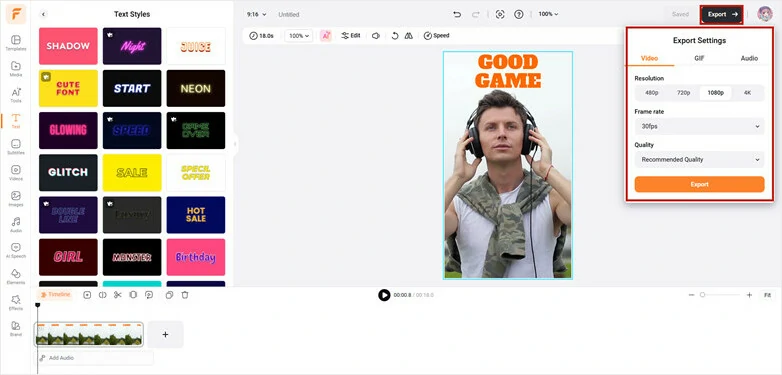The height and width of the screenshot is (375, 782).
Task: Switch to the Video export tab
Action: tap(649, 58)
